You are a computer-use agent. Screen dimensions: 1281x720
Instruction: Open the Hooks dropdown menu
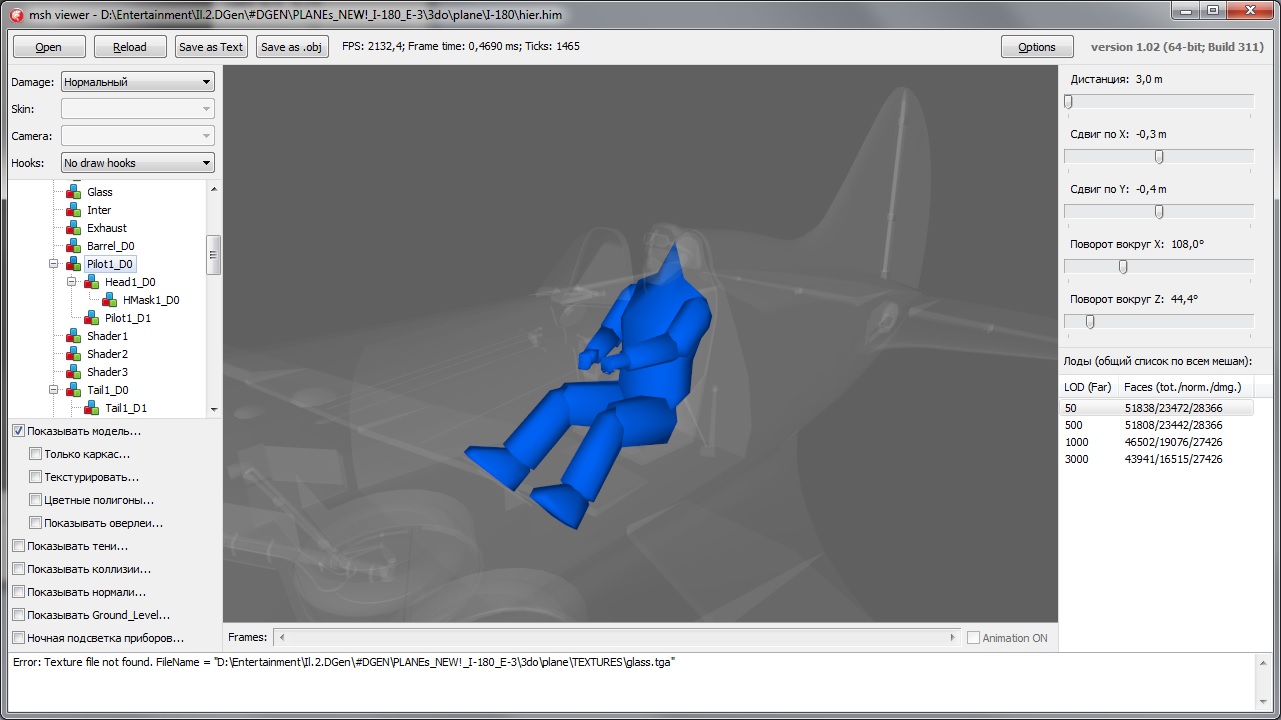pyautogui.click(x=138, y=163)
